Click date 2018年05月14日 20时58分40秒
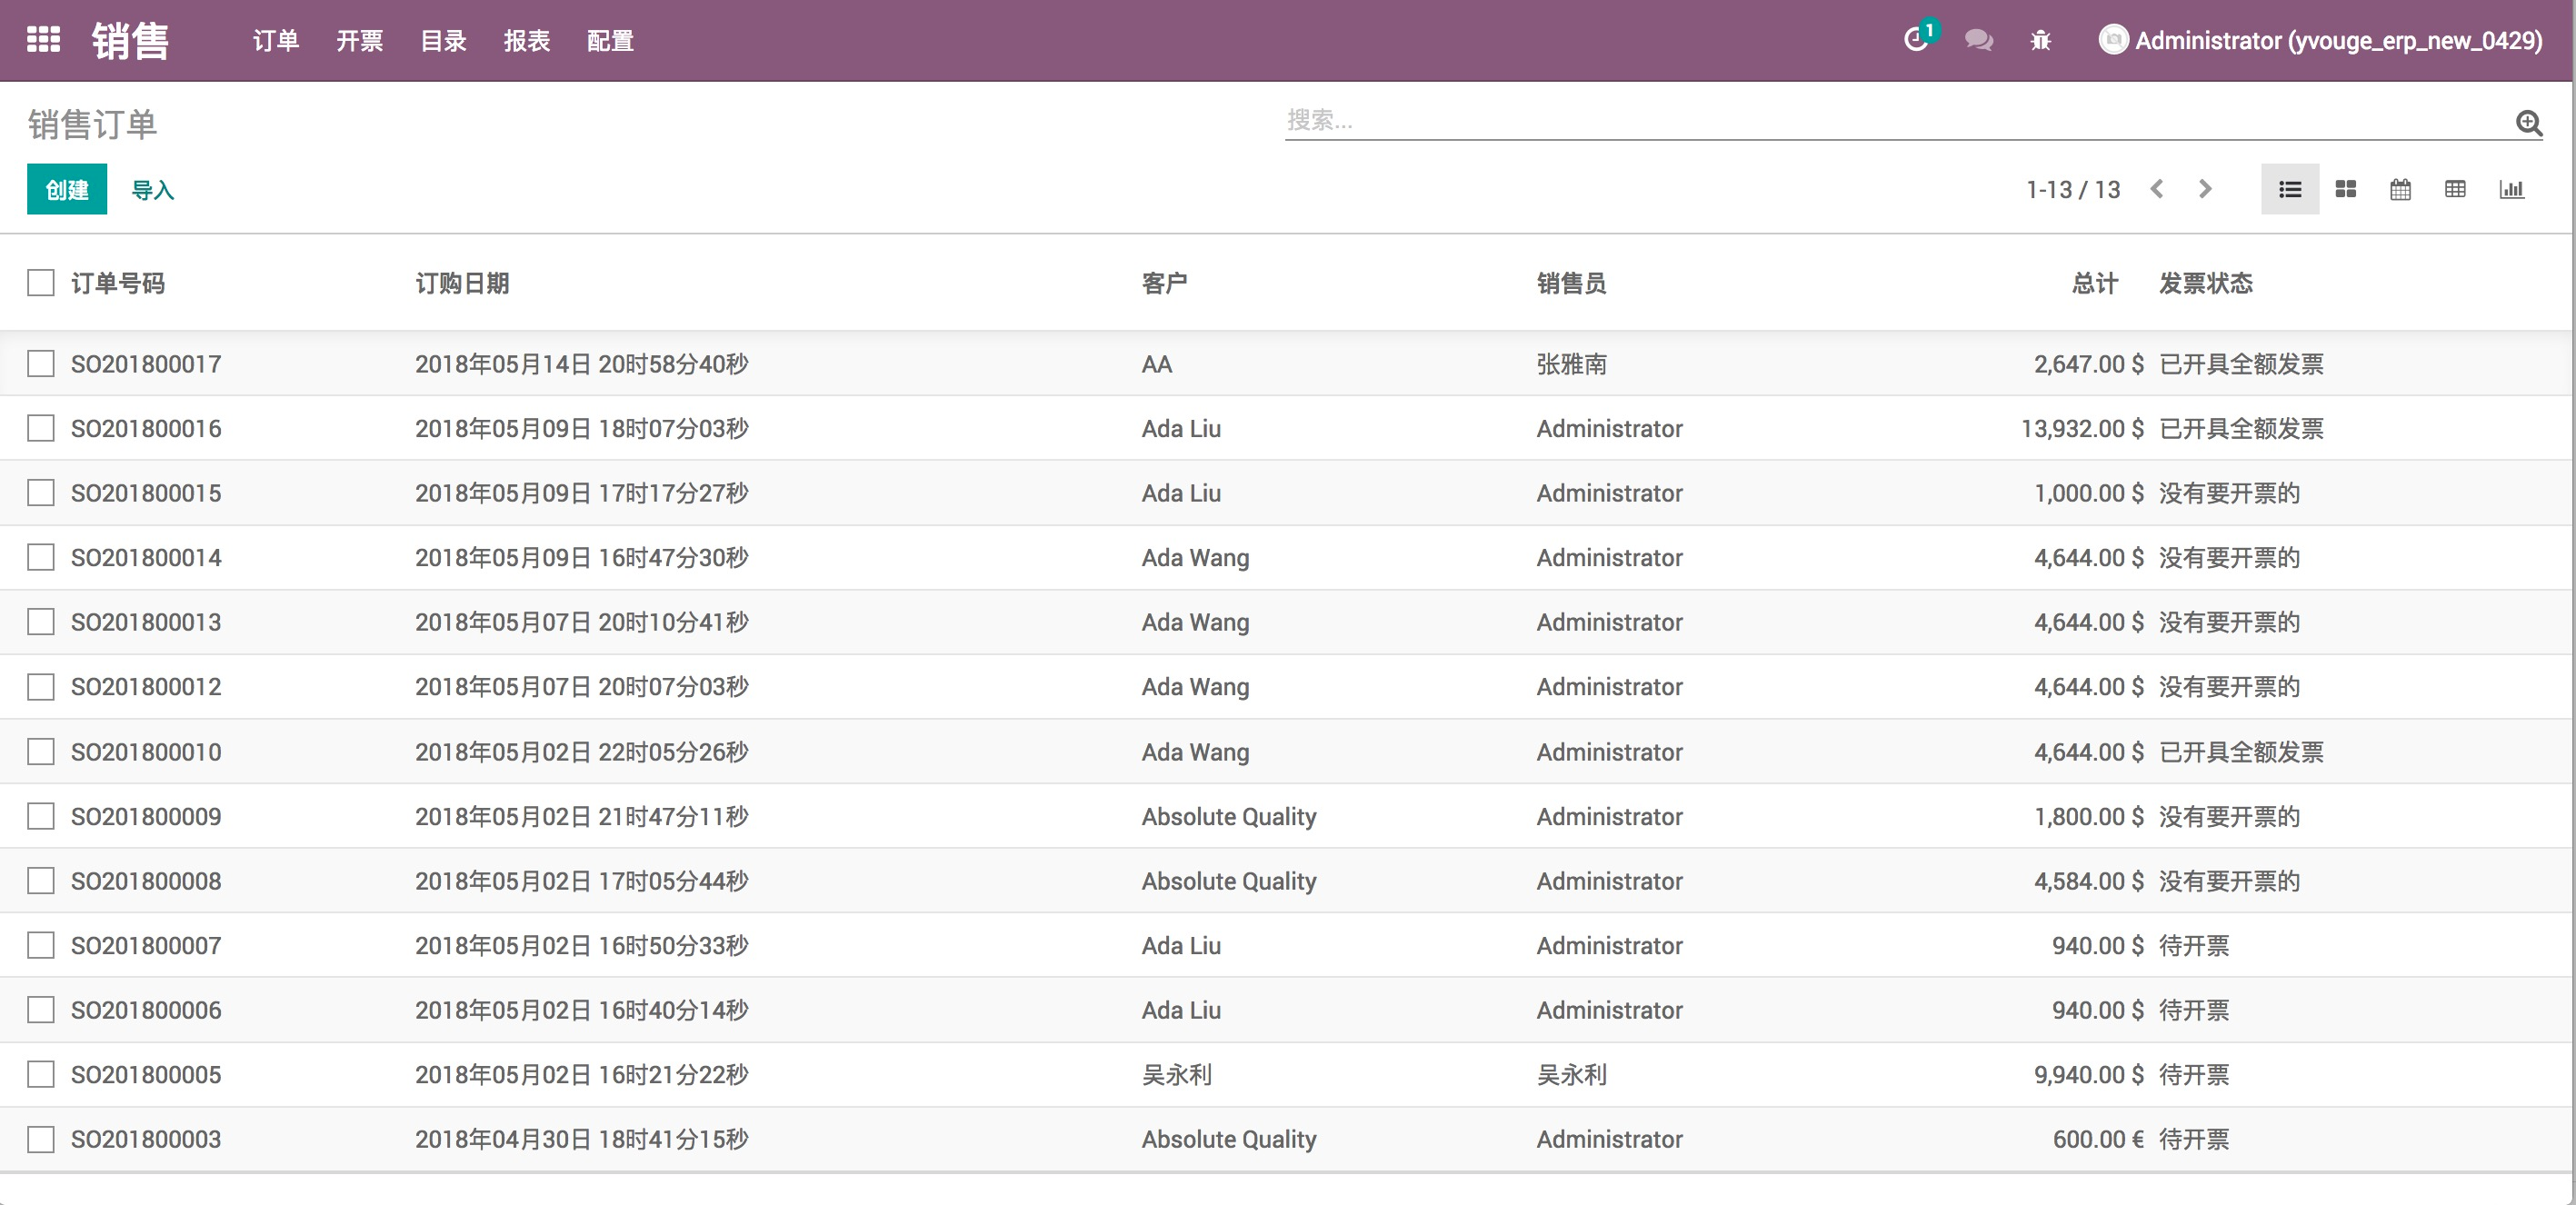Viewport: 2576px width, 1205px height. pos(582,364)
